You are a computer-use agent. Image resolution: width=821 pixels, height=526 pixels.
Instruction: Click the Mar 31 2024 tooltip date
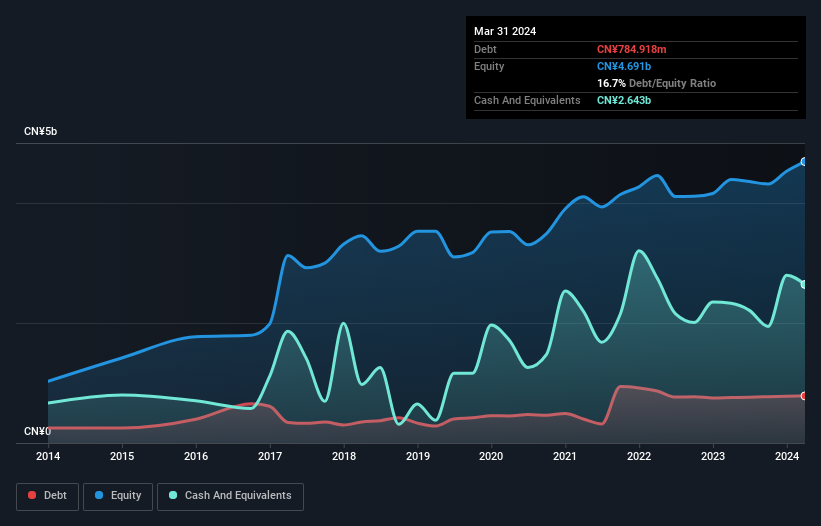click(505, 31)
